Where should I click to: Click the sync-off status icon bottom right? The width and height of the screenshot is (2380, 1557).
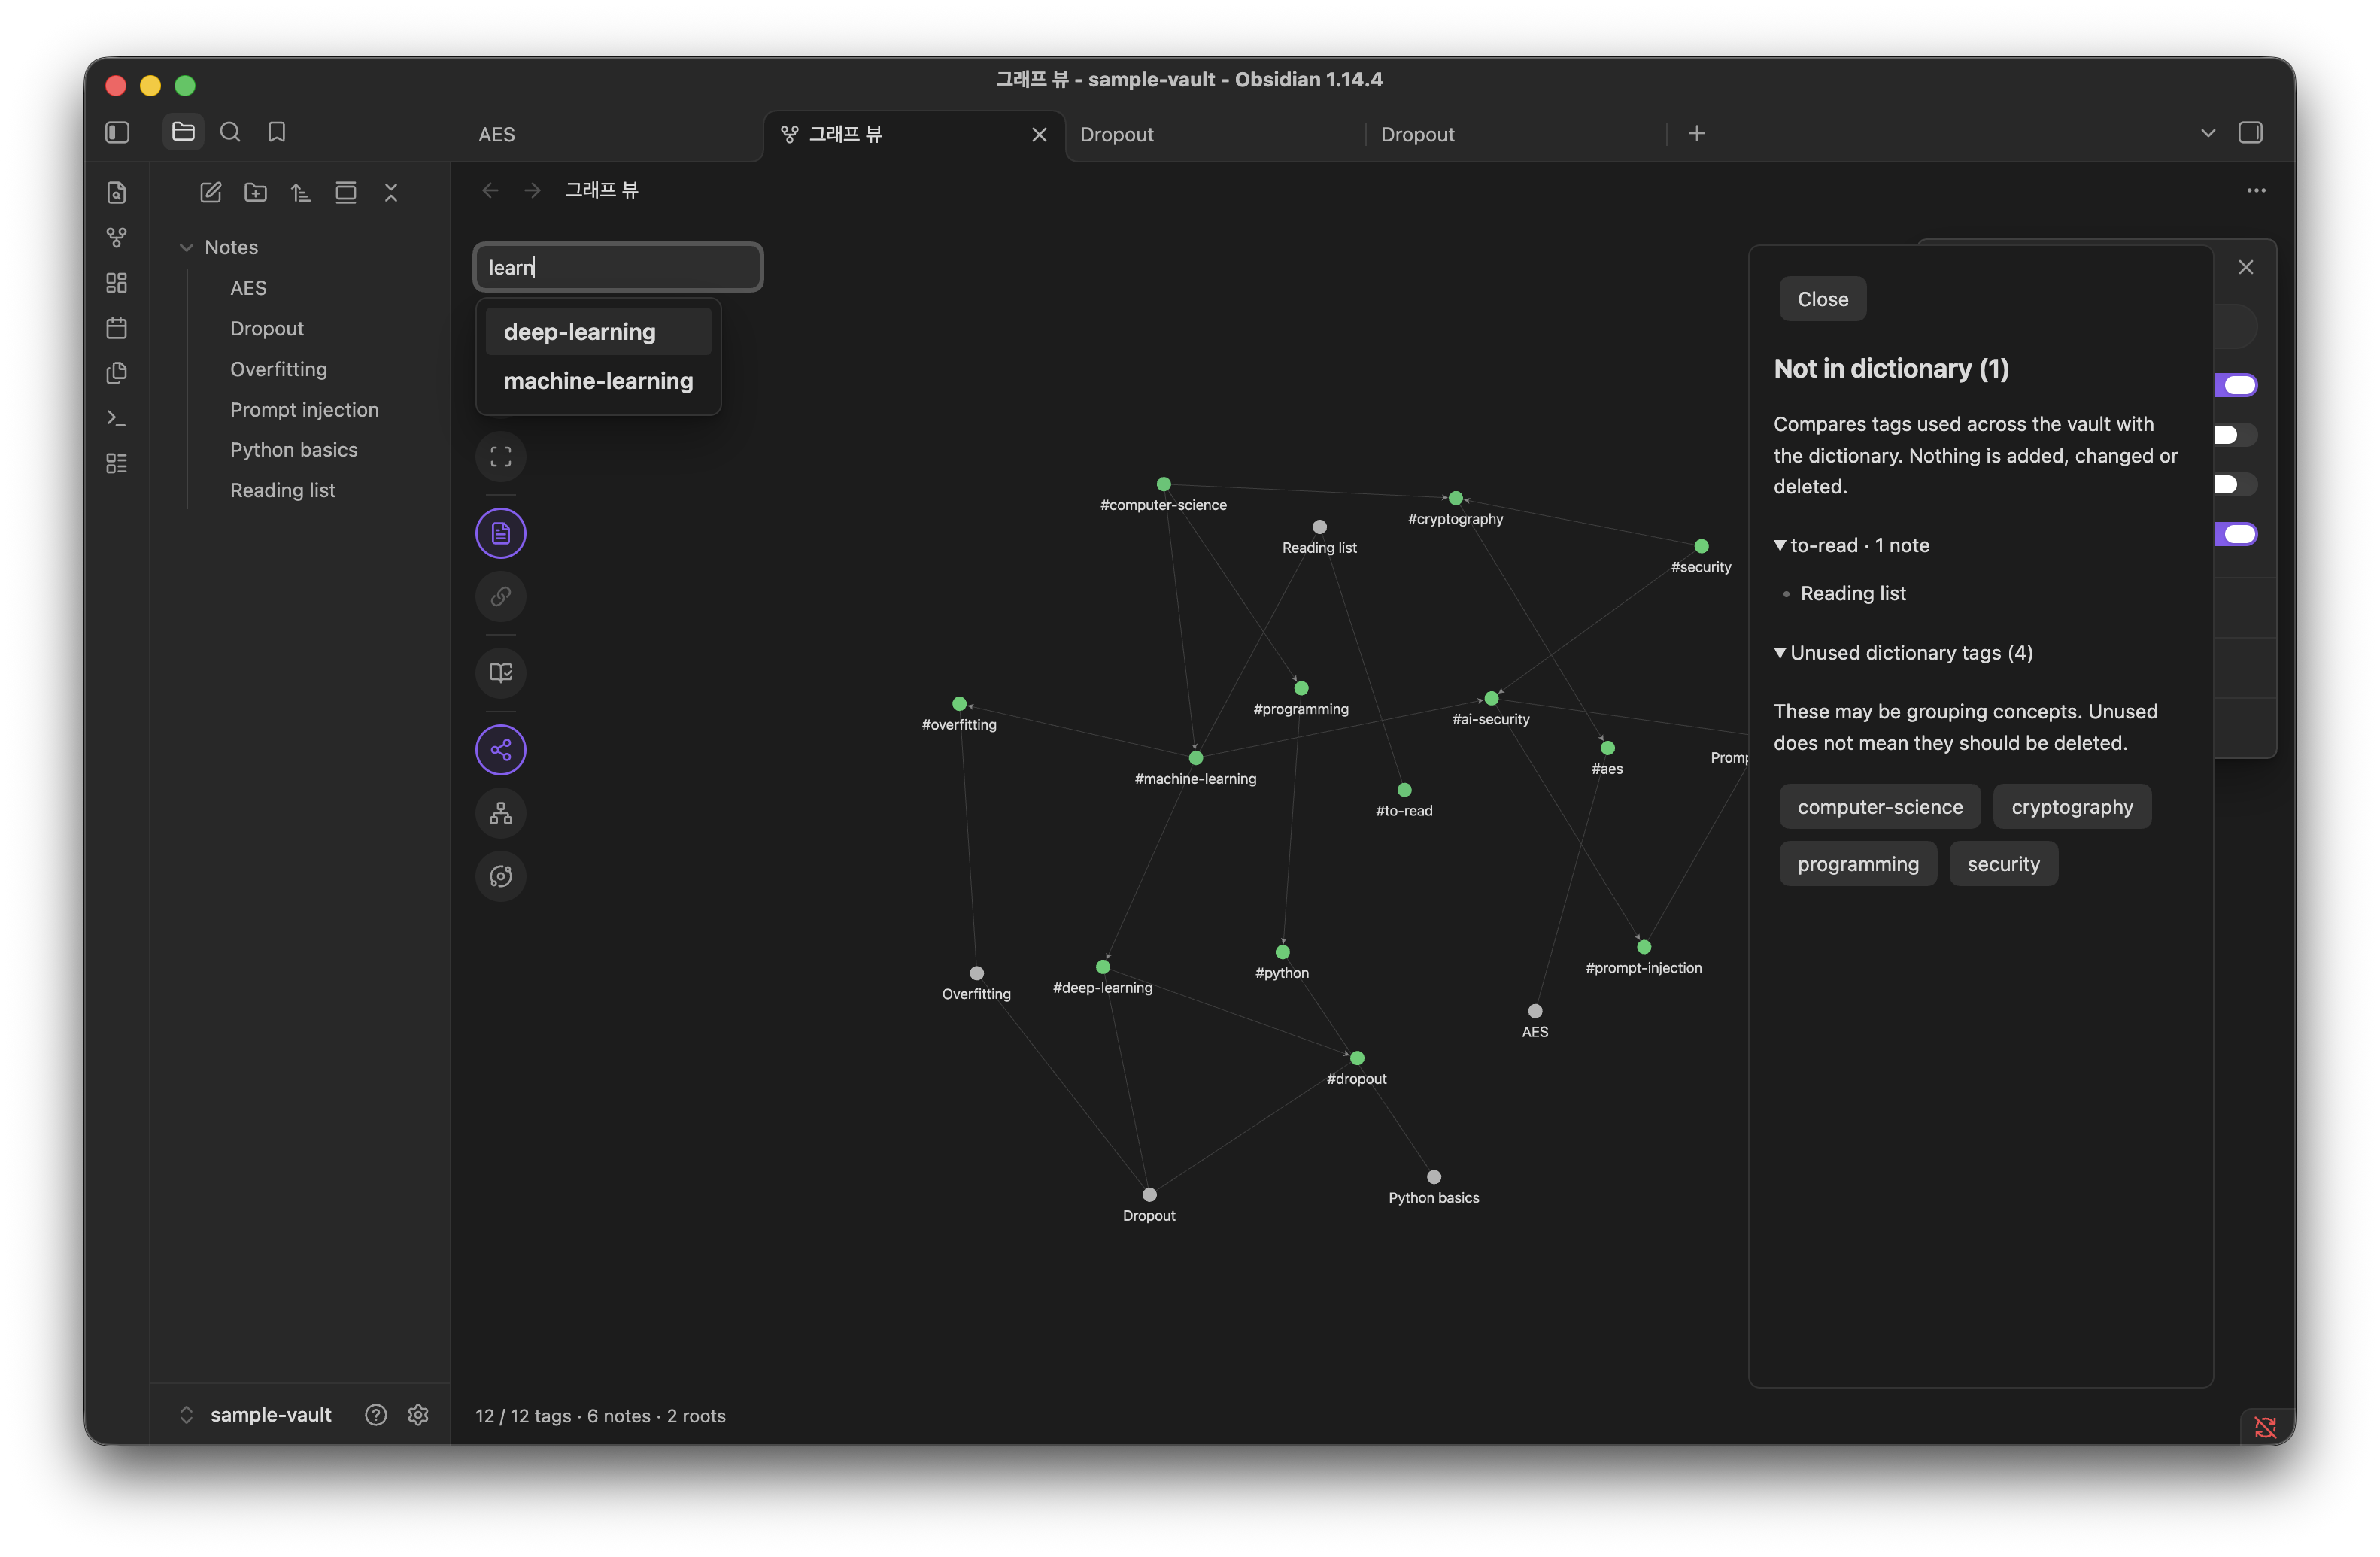click(2265, 1427)
